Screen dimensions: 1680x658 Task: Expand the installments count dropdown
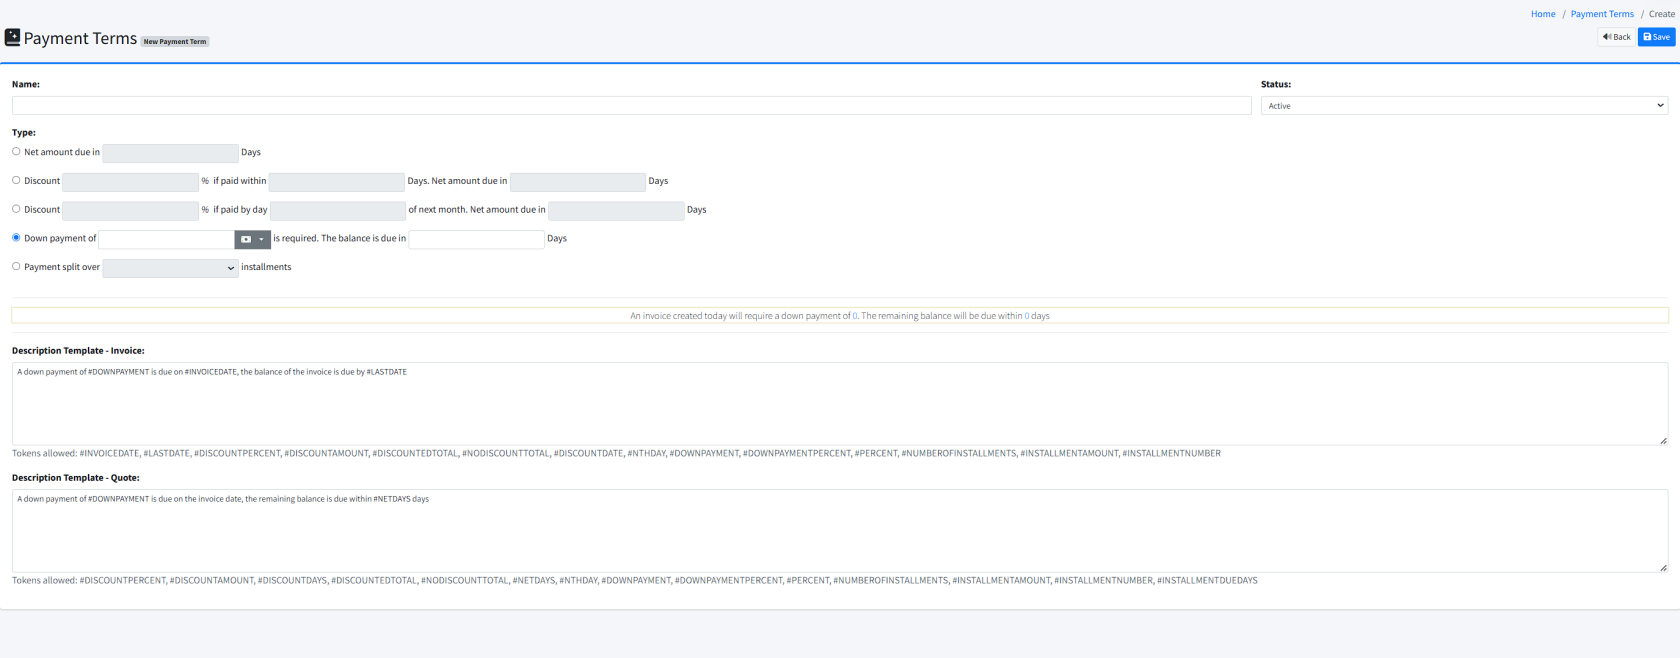(170, 268)
